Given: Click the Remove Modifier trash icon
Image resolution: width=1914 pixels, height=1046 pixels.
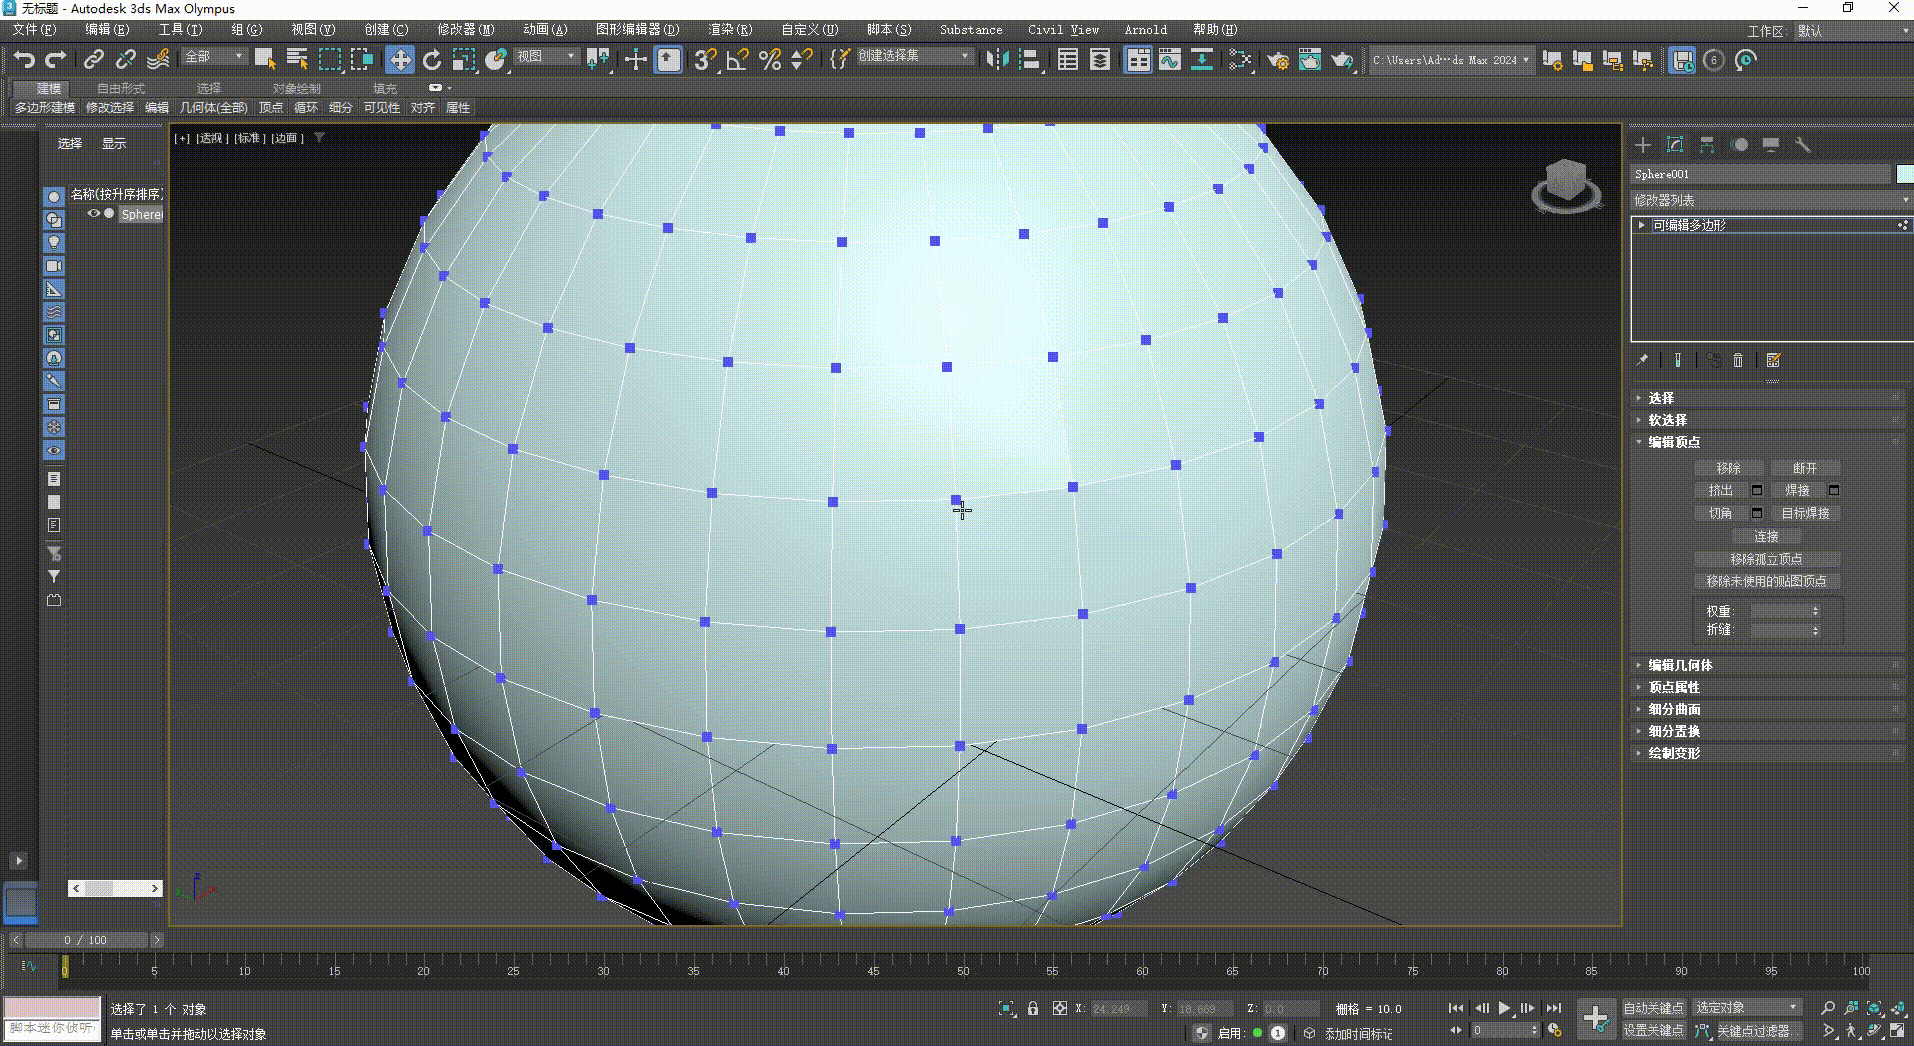Looking at the screenshot, I should tap(1738, 360).
